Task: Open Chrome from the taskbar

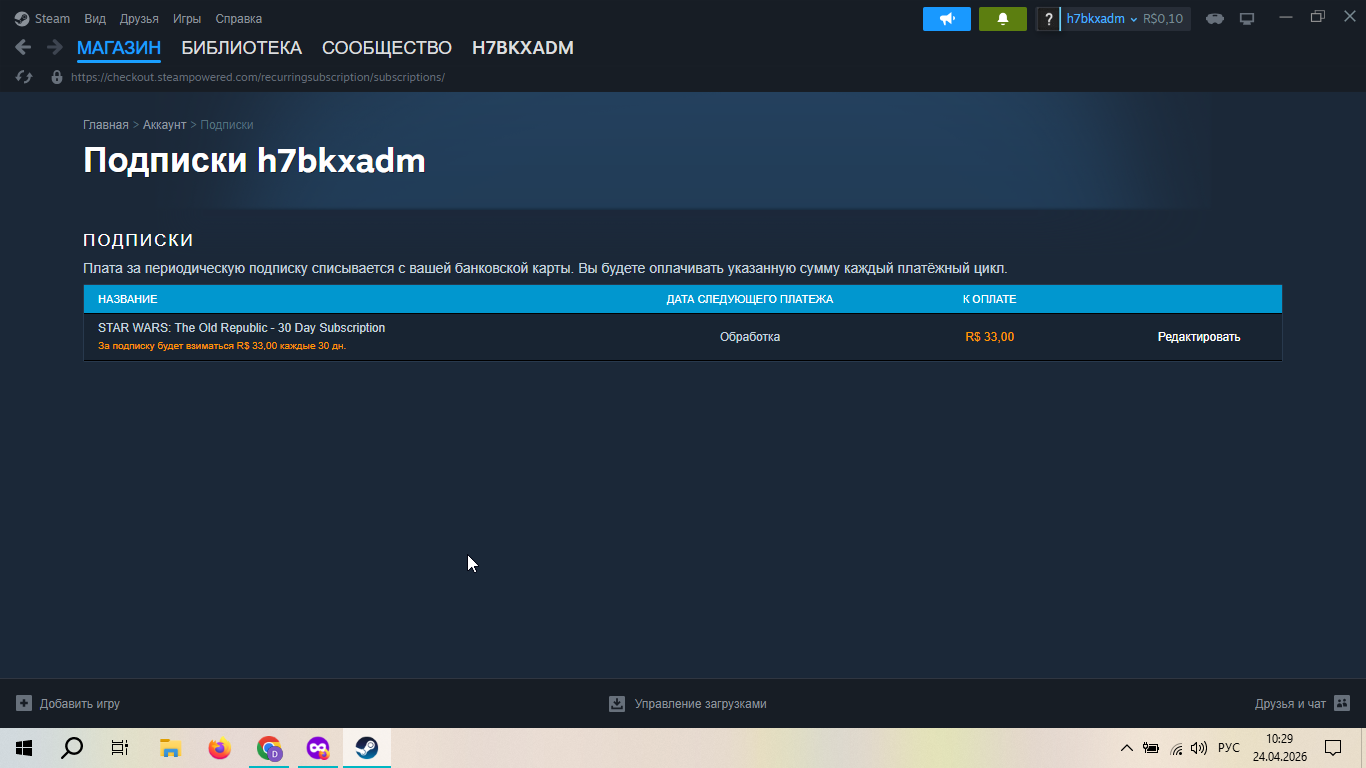Action: [268, 748]
